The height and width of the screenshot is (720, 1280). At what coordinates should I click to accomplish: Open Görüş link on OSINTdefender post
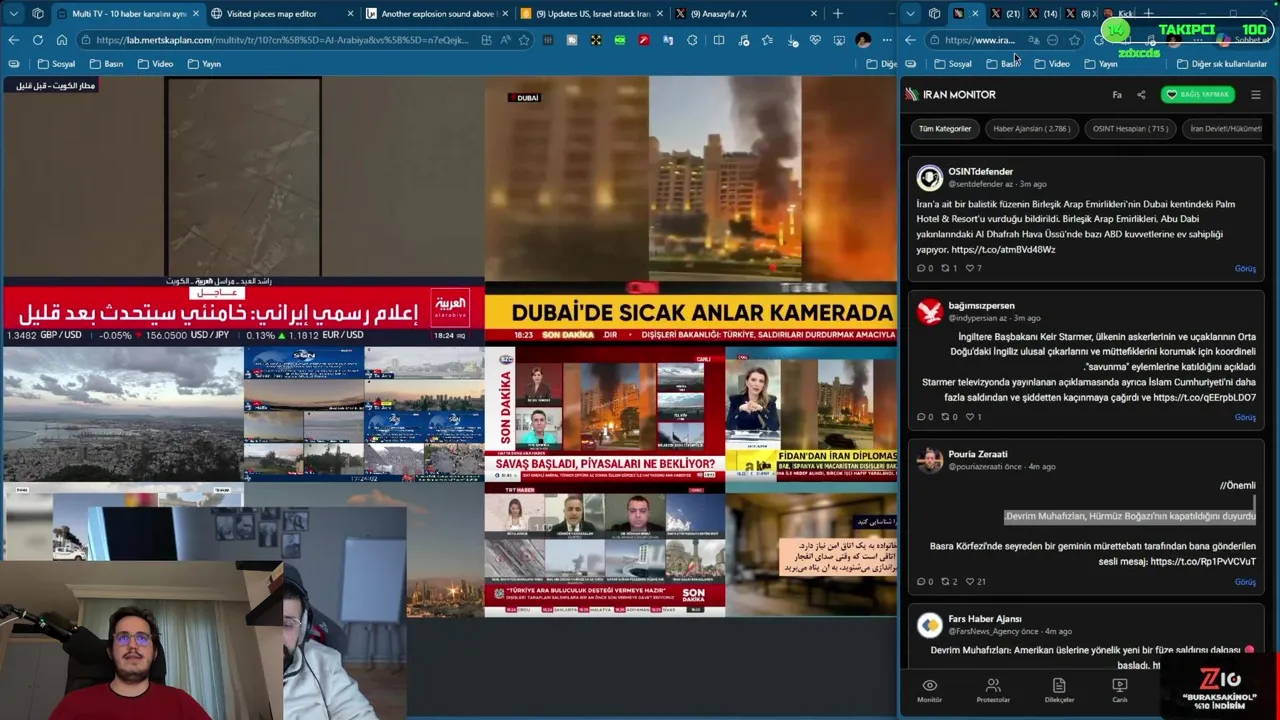(1245, 269)
